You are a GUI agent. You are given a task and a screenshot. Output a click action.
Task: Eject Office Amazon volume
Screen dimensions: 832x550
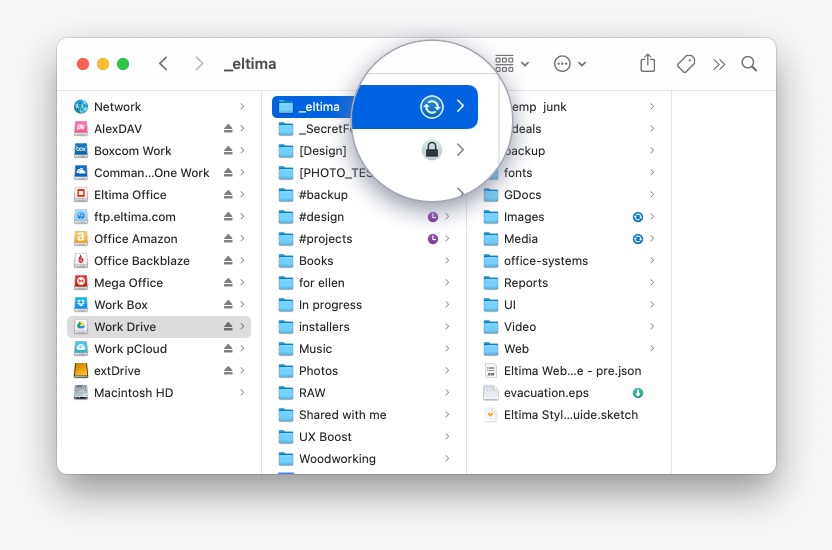(228, 239)
